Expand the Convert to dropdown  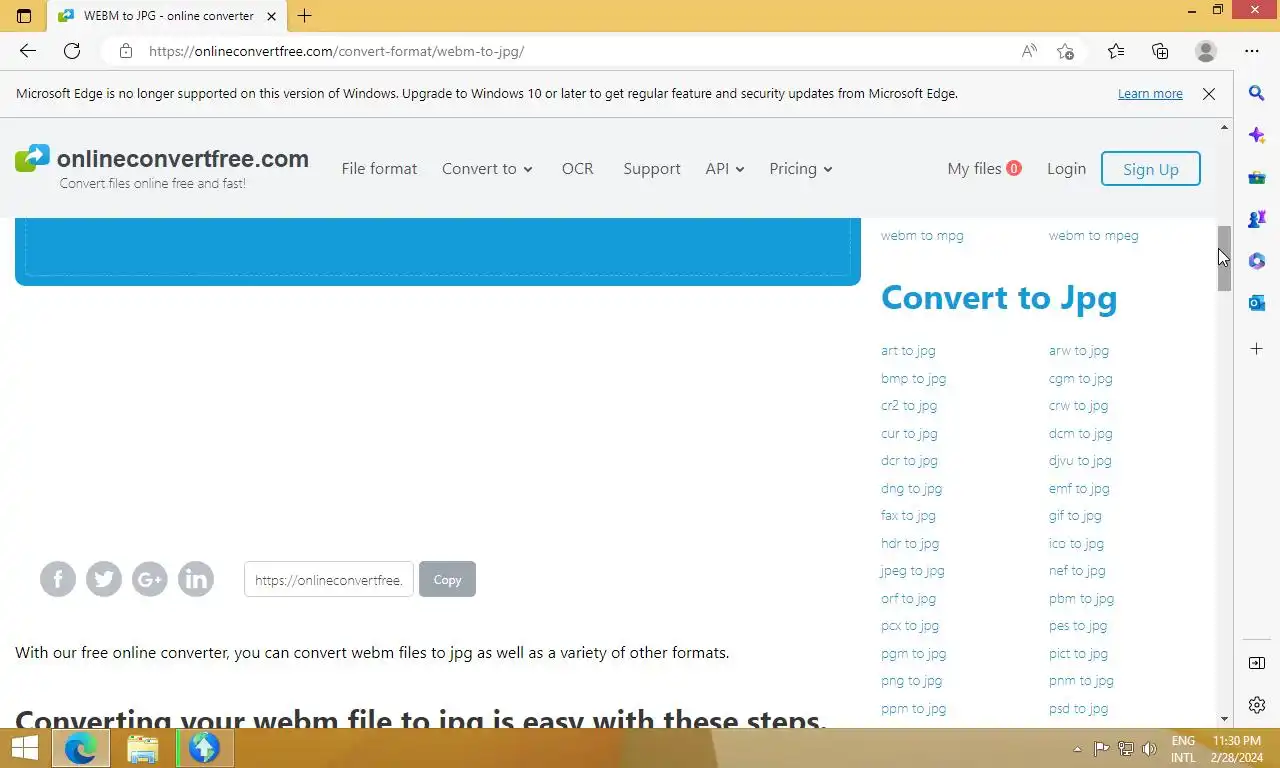tap(487, 169)
